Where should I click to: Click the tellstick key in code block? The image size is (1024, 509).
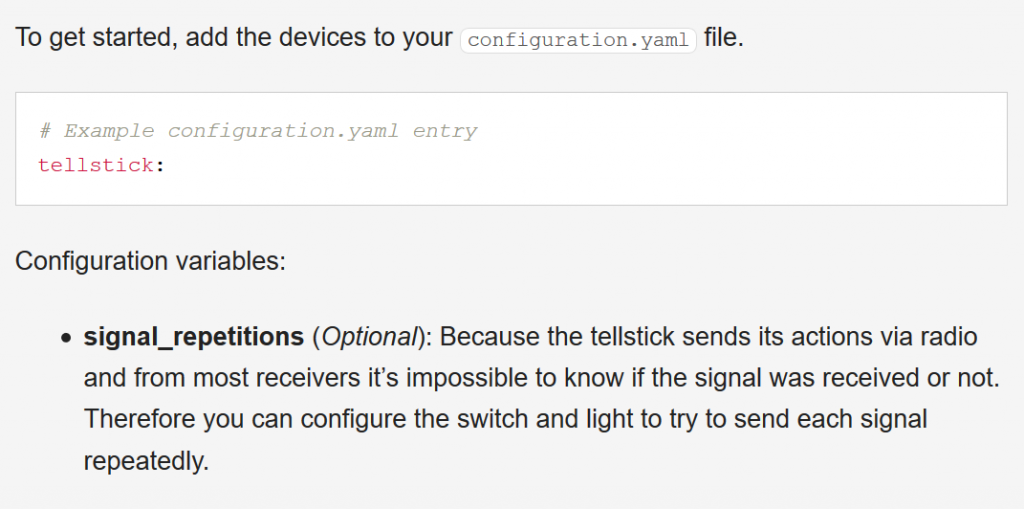coord(96,165)
